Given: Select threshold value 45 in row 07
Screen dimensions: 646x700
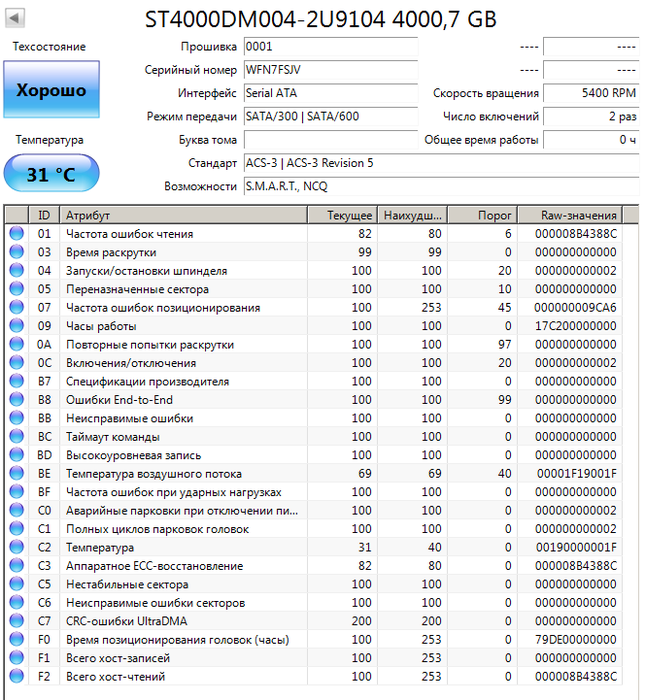Looking at the screenshot, I should click(x=505, y=307).
